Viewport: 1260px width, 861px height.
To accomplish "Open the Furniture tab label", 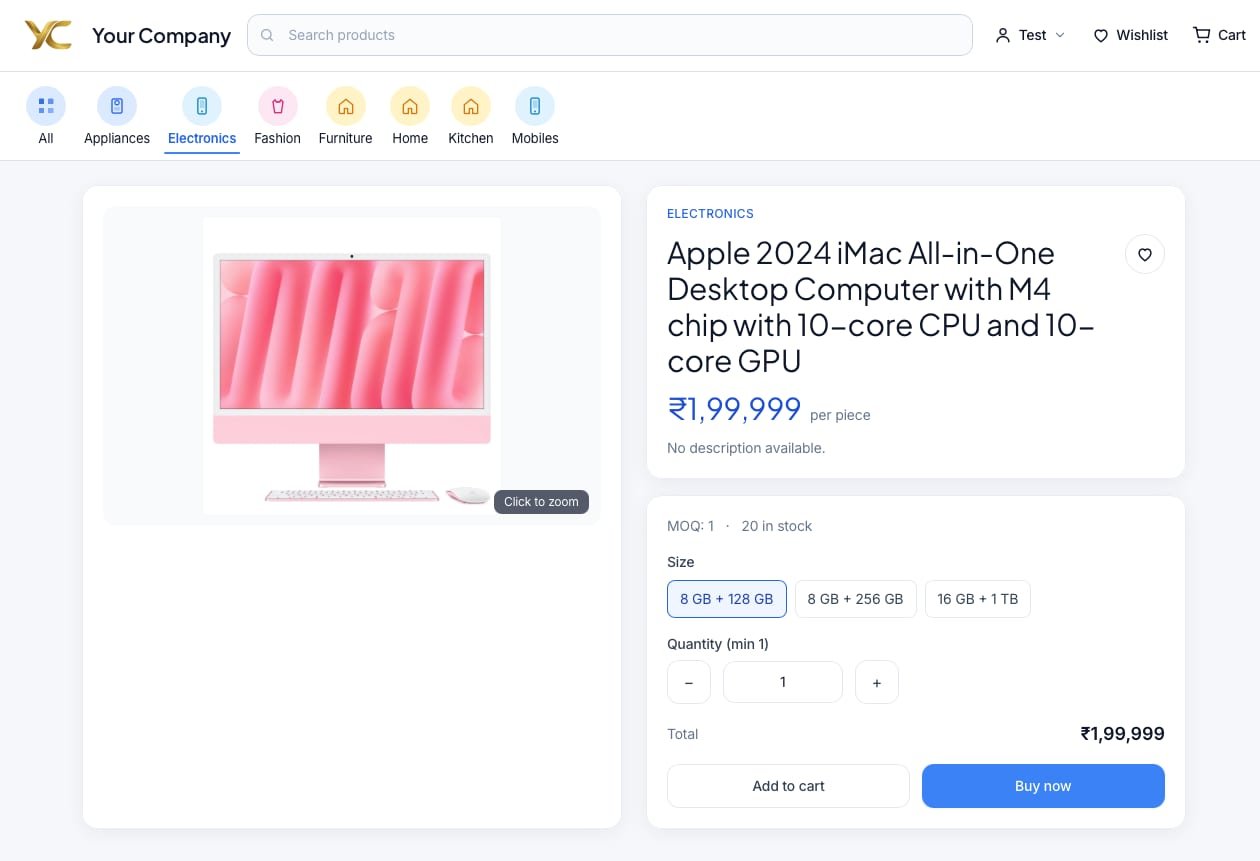I will pos(346,138).
